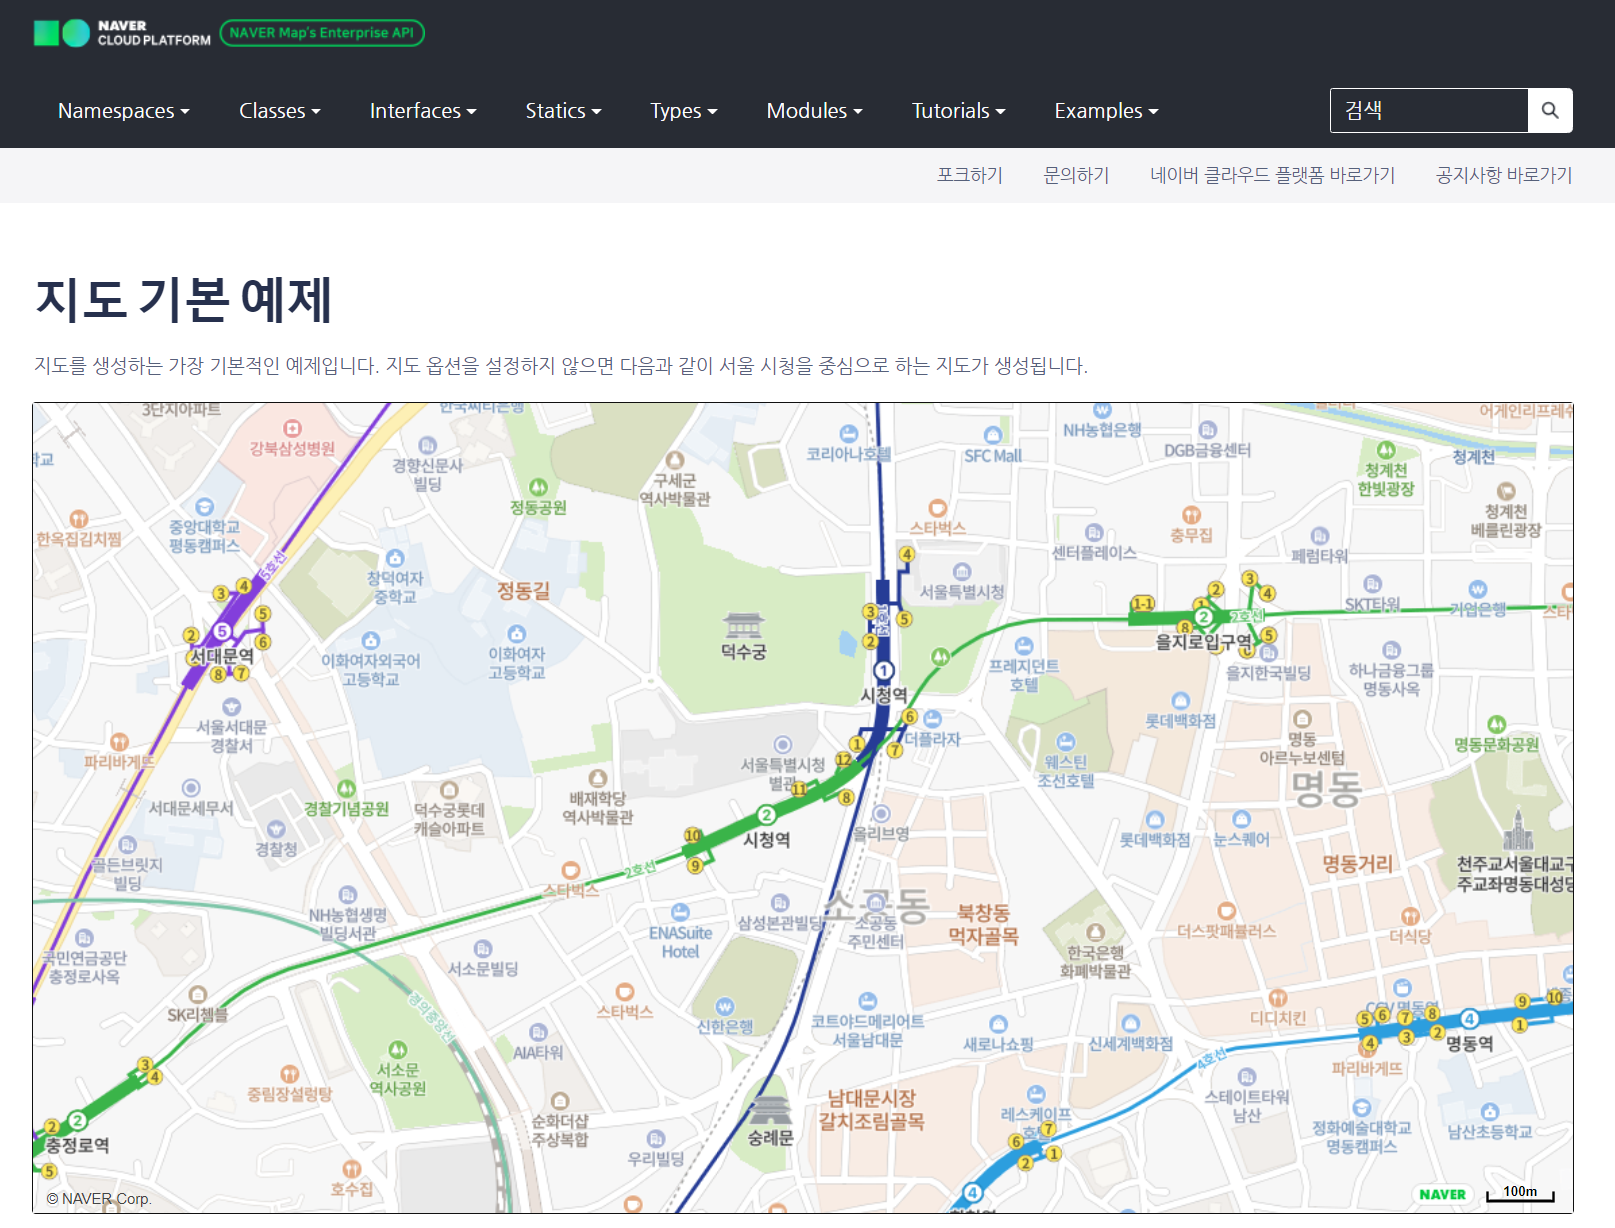The width and height of the screenshot is (1615, 1228).
Task: Click the 시청역 line 2 station marker
Action: pos(766,815)
